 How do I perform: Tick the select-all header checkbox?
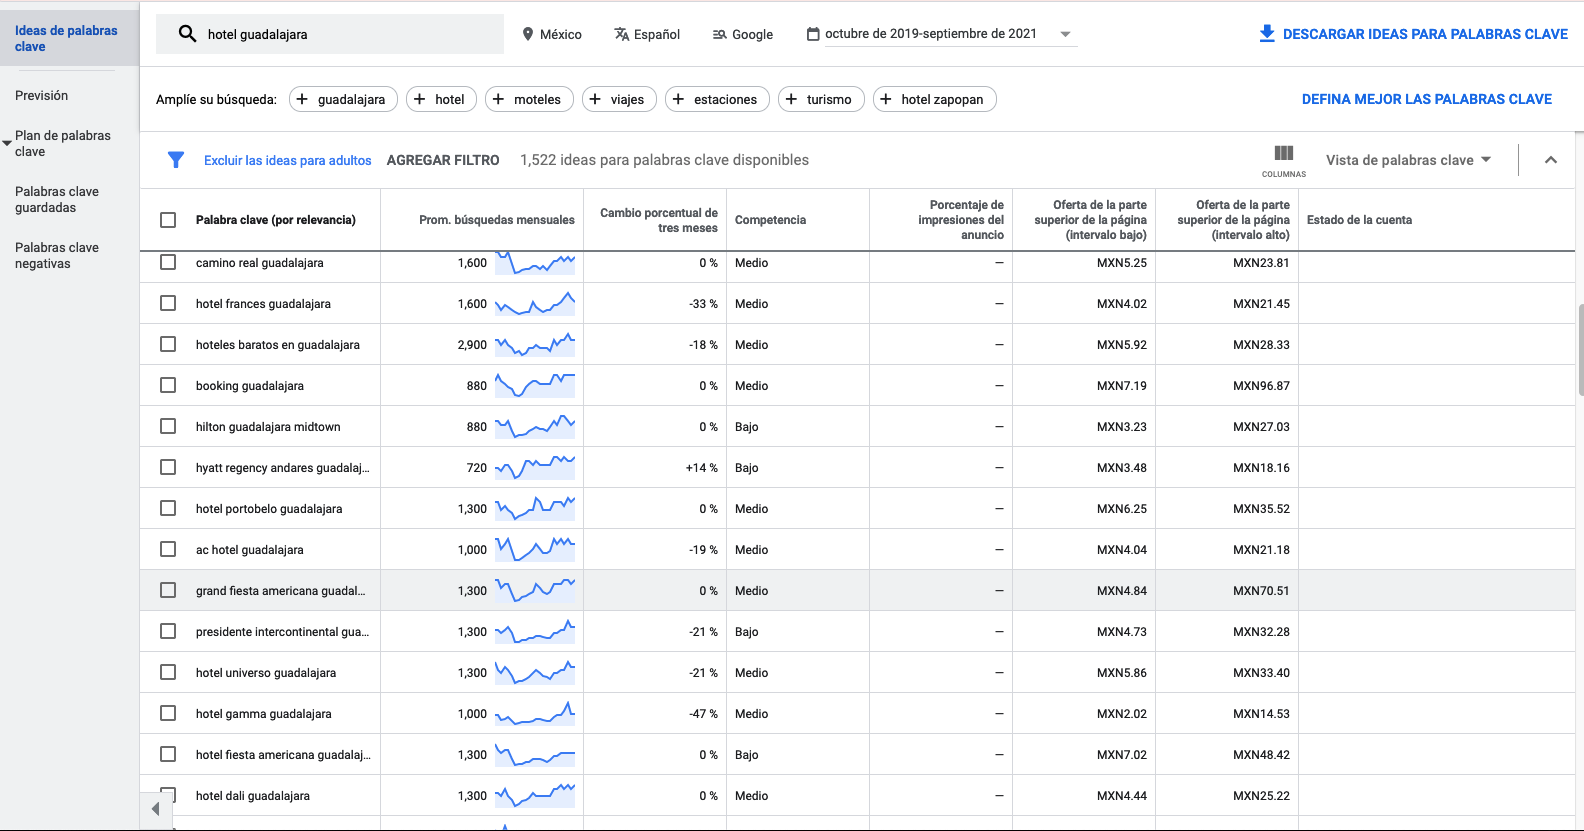(x=168, y=220)
